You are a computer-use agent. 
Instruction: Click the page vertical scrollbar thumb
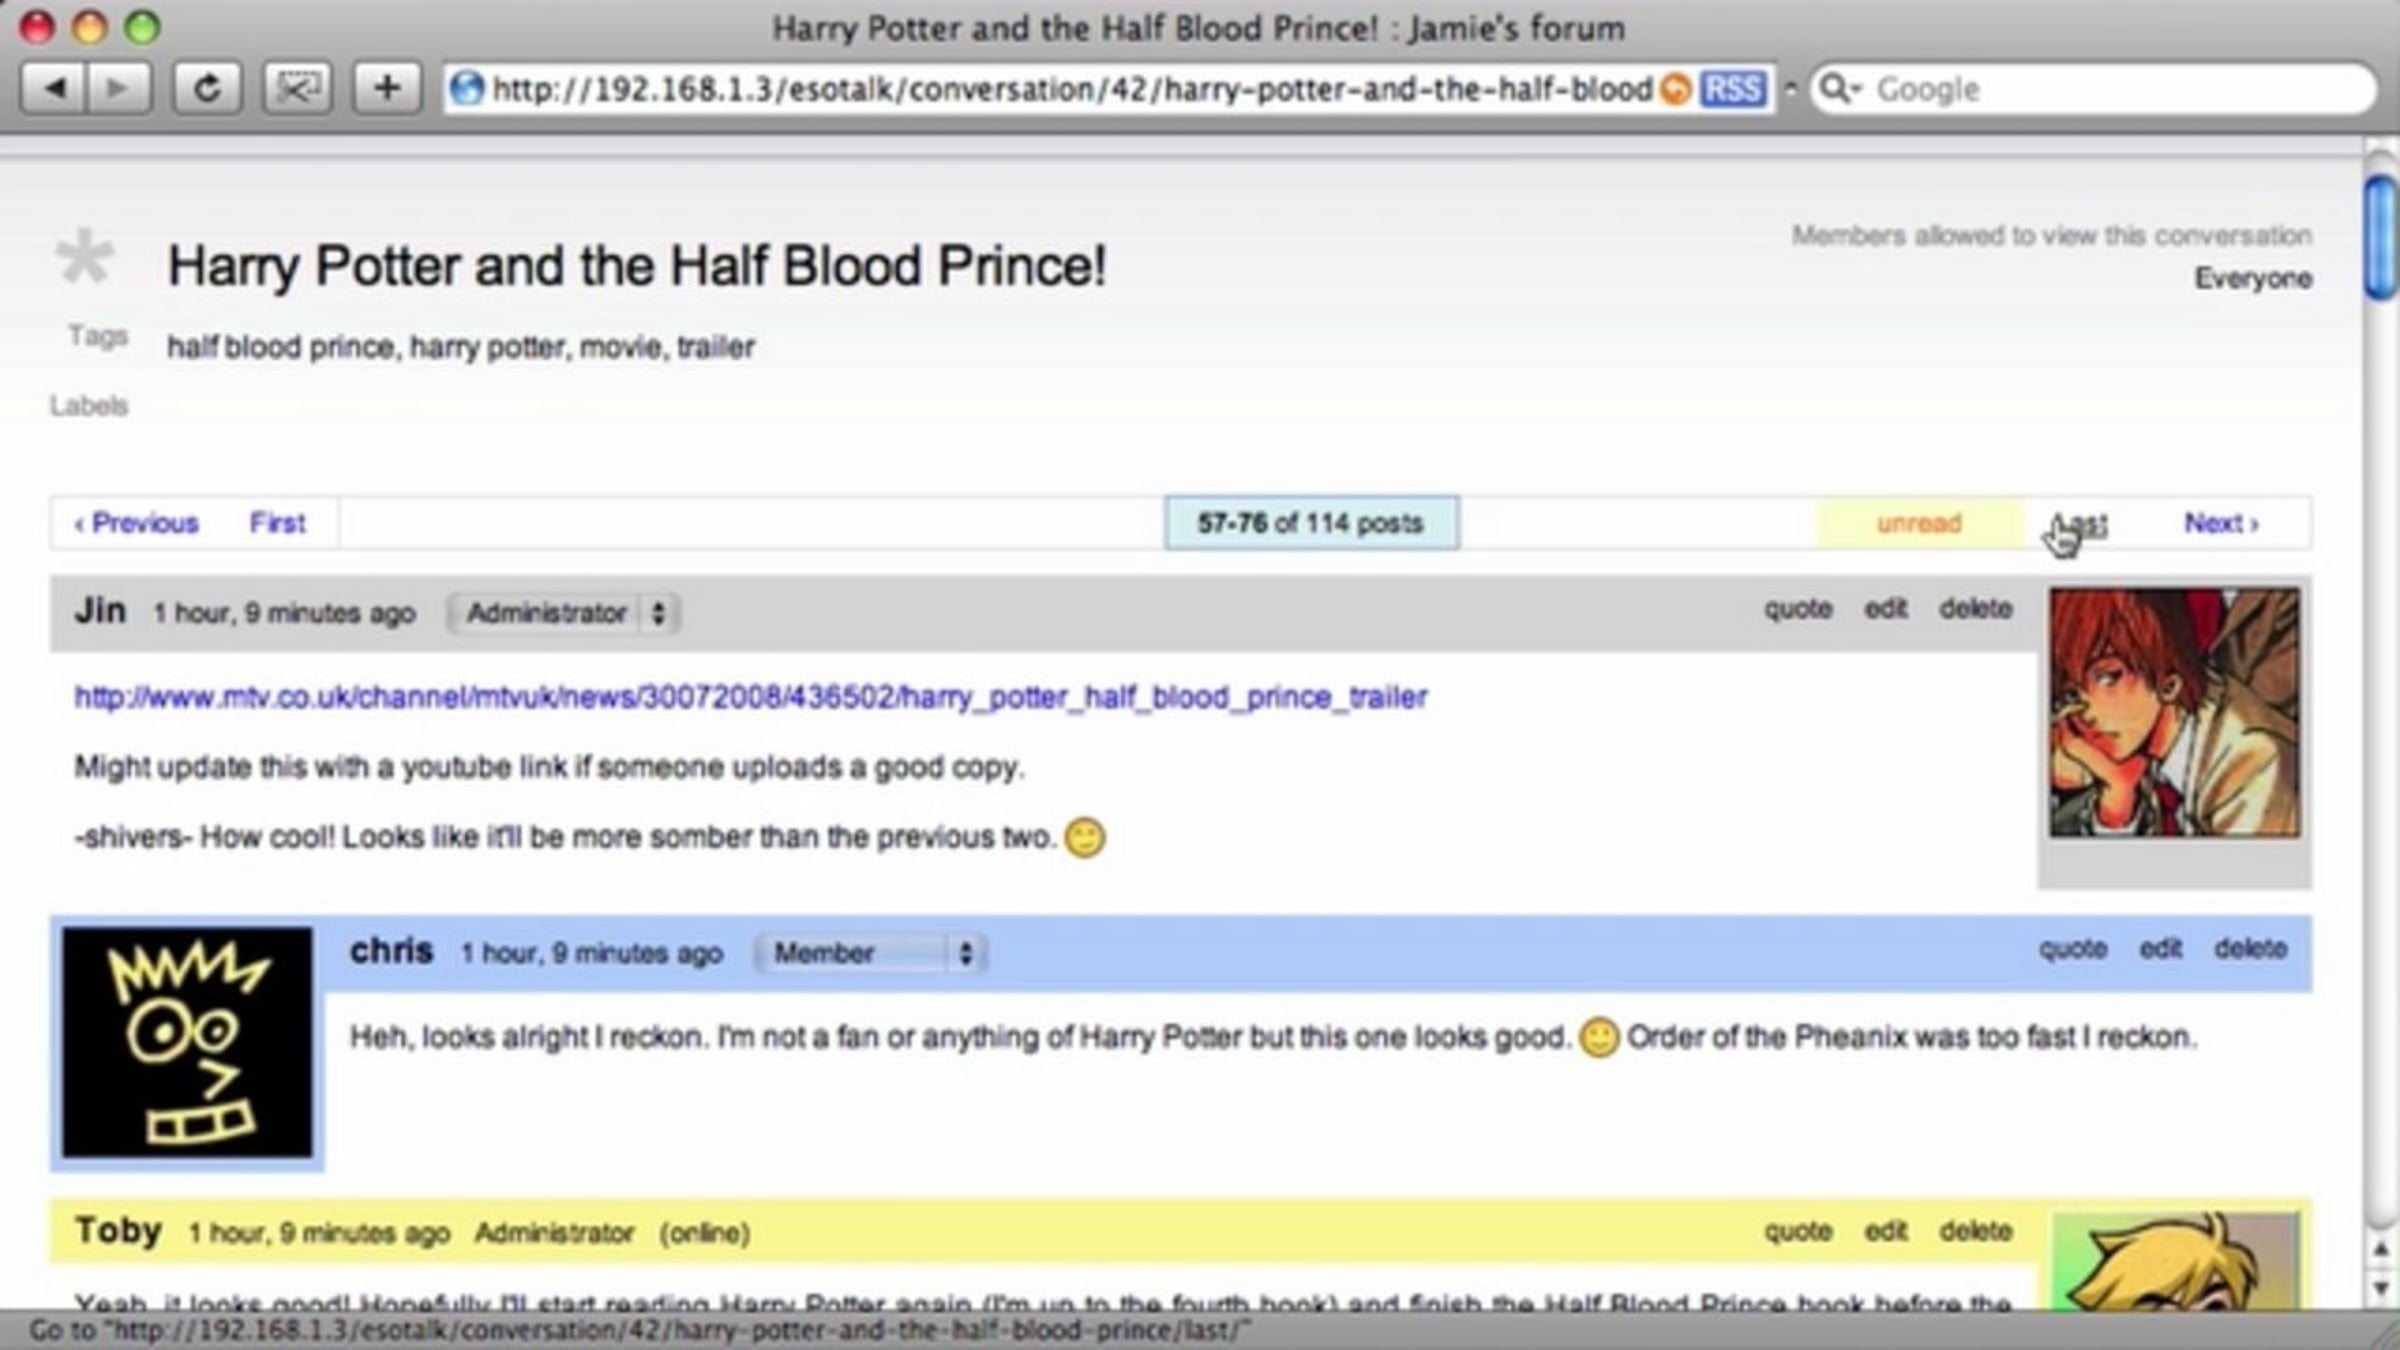(x=2381, y=237)
